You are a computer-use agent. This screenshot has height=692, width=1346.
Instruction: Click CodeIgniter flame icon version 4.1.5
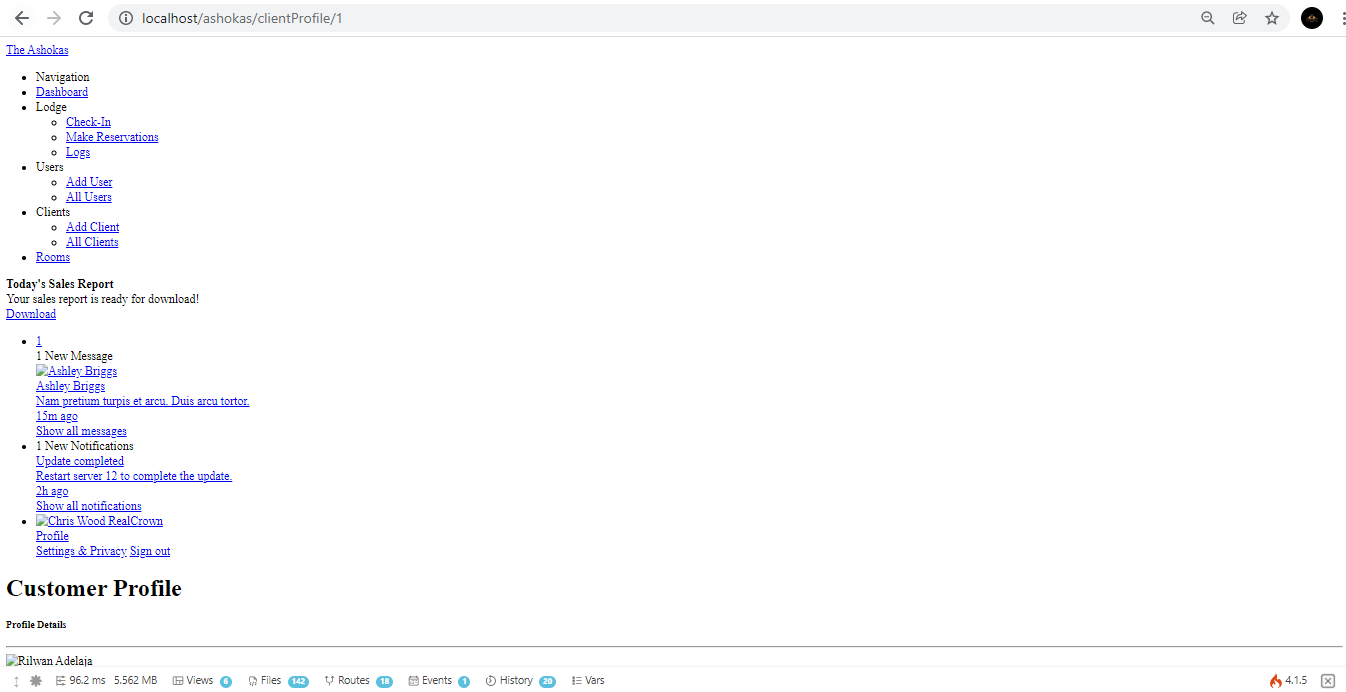1288,681
